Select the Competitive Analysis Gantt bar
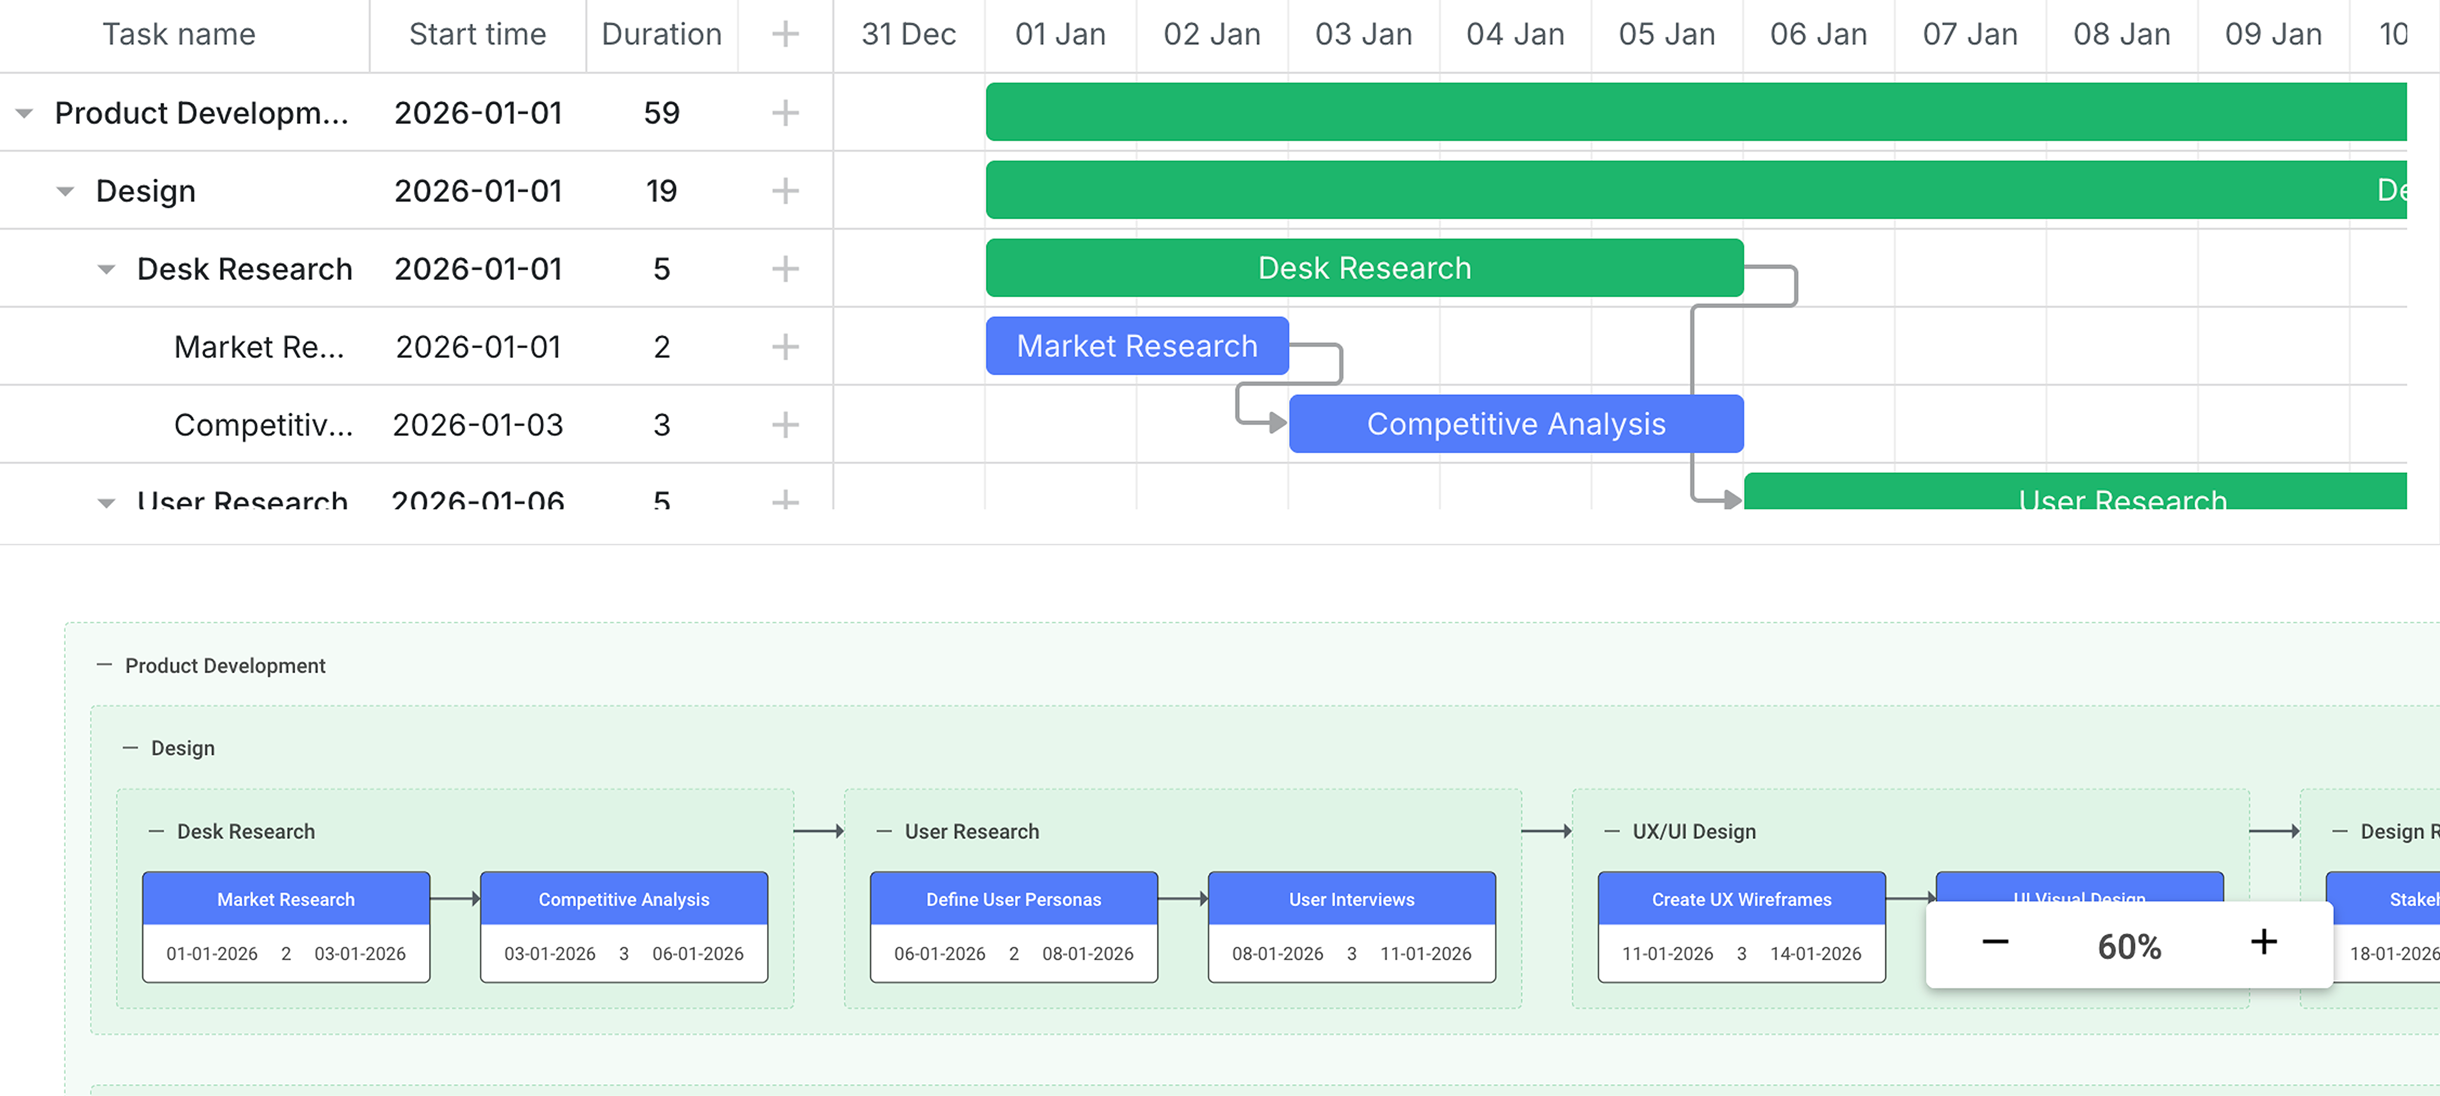The image size is (2440, 1096). click(1515, 424)
